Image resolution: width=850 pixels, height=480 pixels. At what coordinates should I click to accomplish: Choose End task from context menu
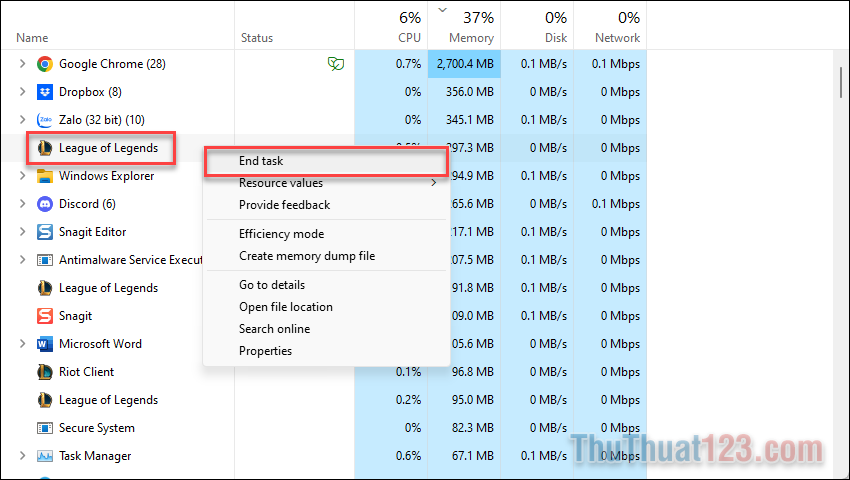pos(326,161)
